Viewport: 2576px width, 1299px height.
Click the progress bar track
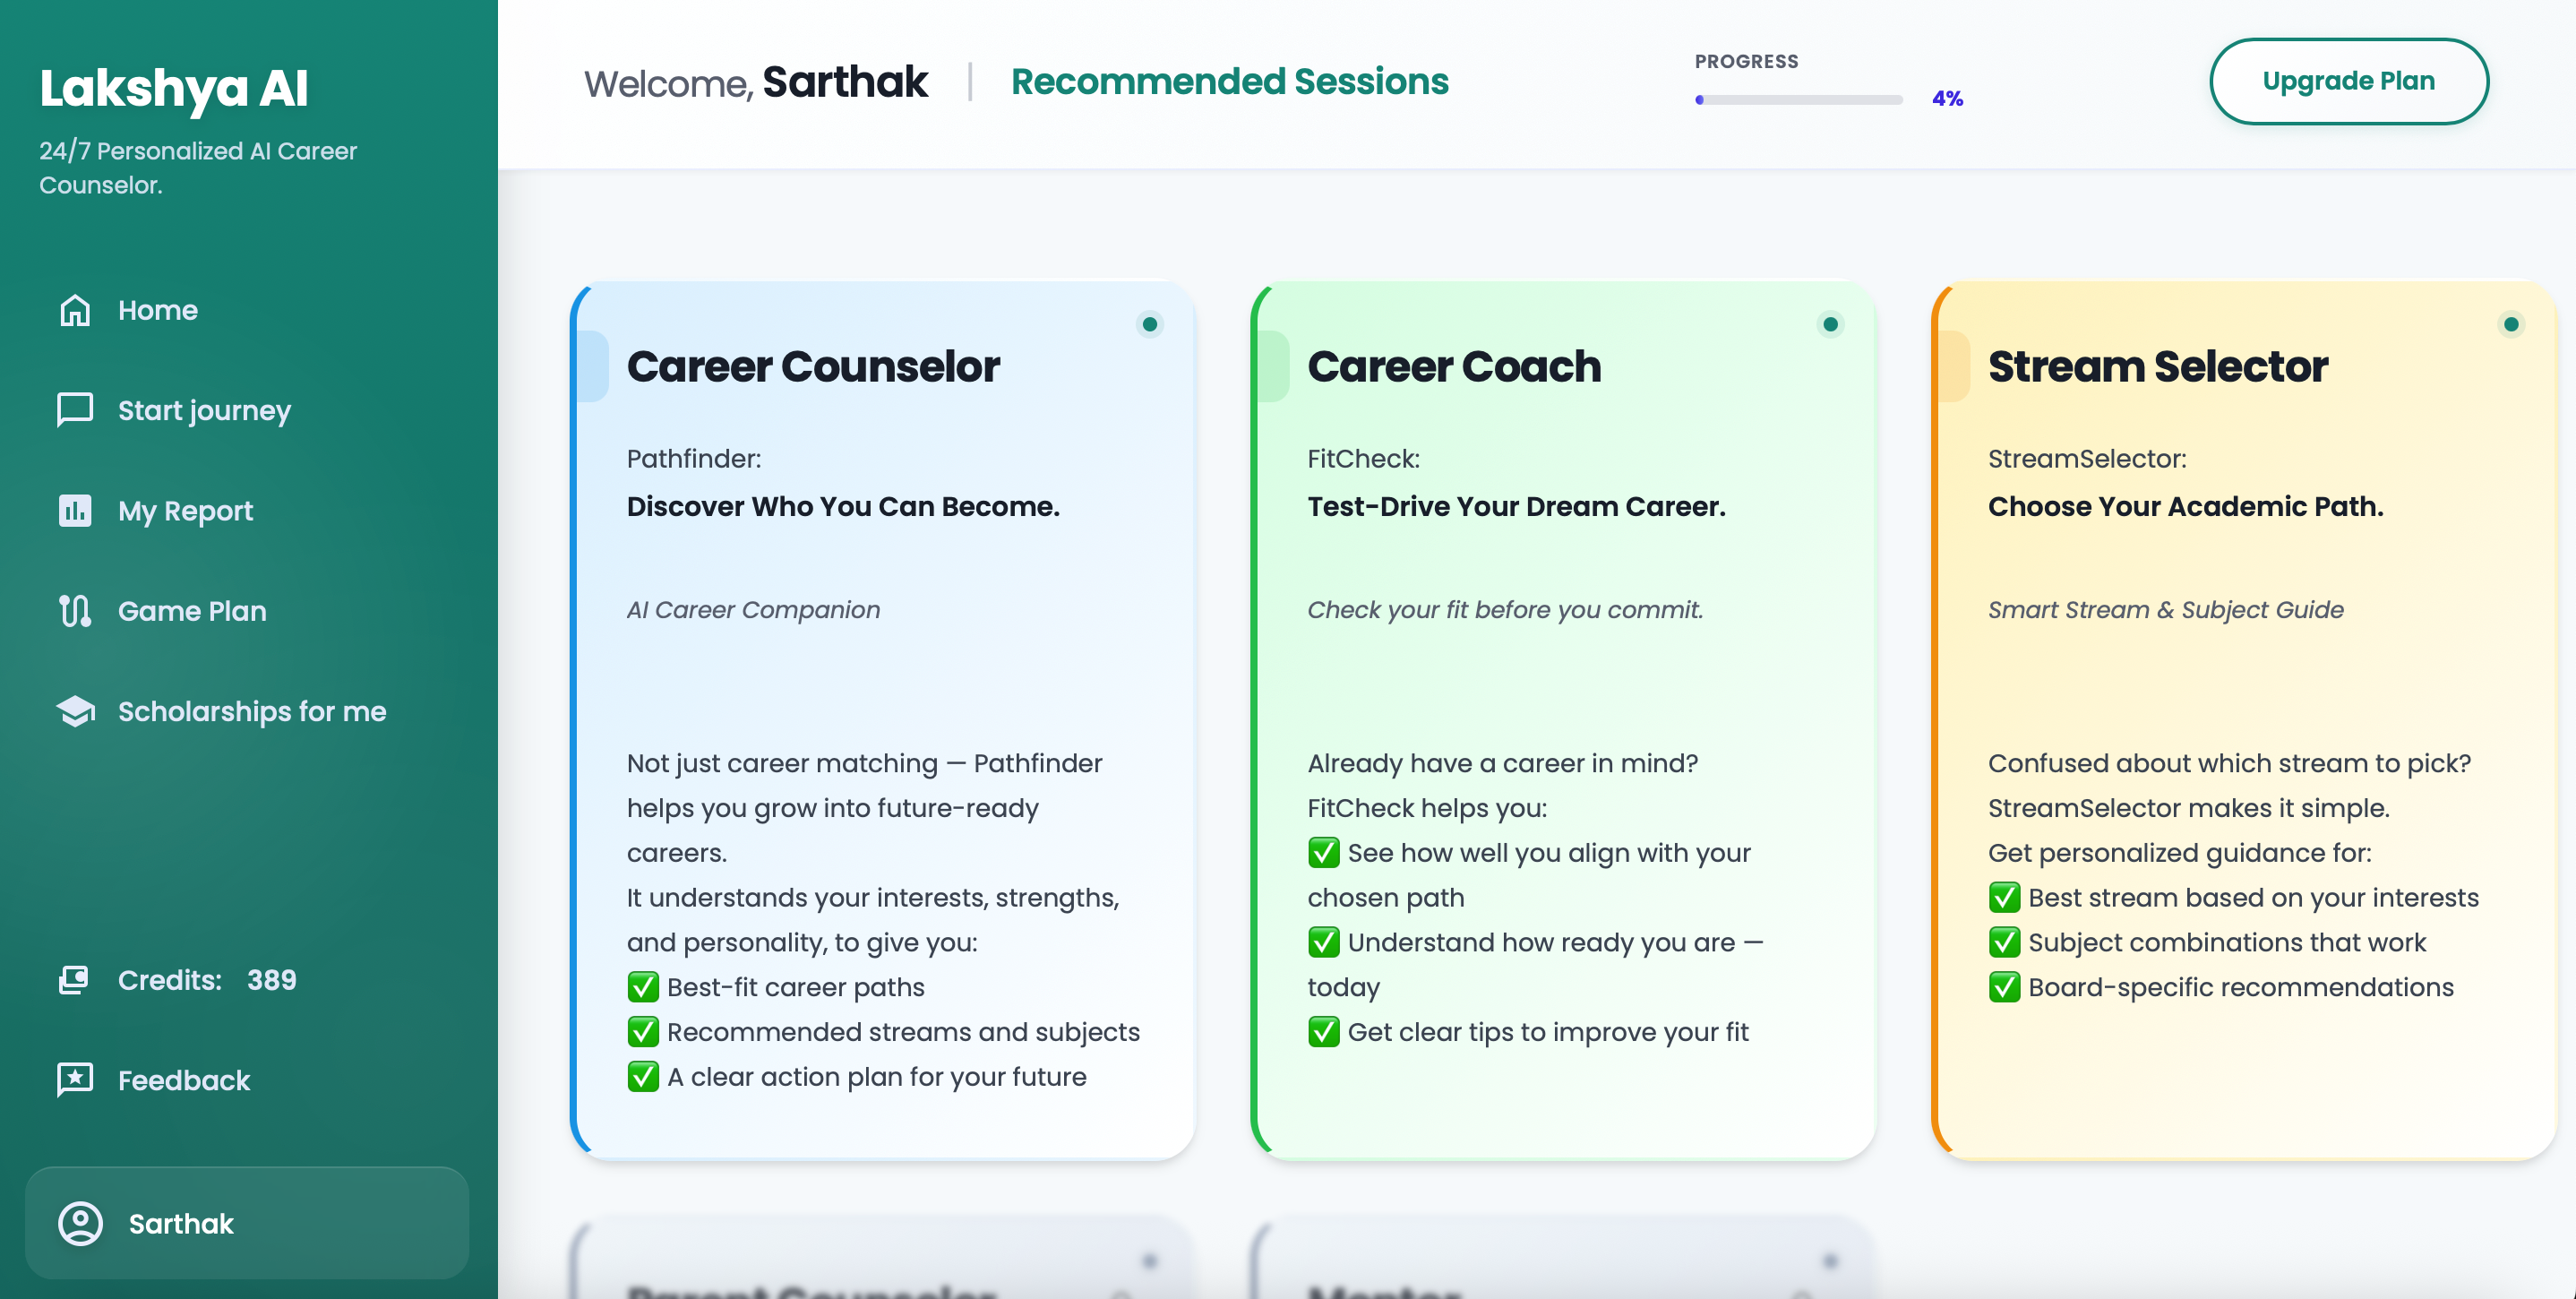[1798, 100]
